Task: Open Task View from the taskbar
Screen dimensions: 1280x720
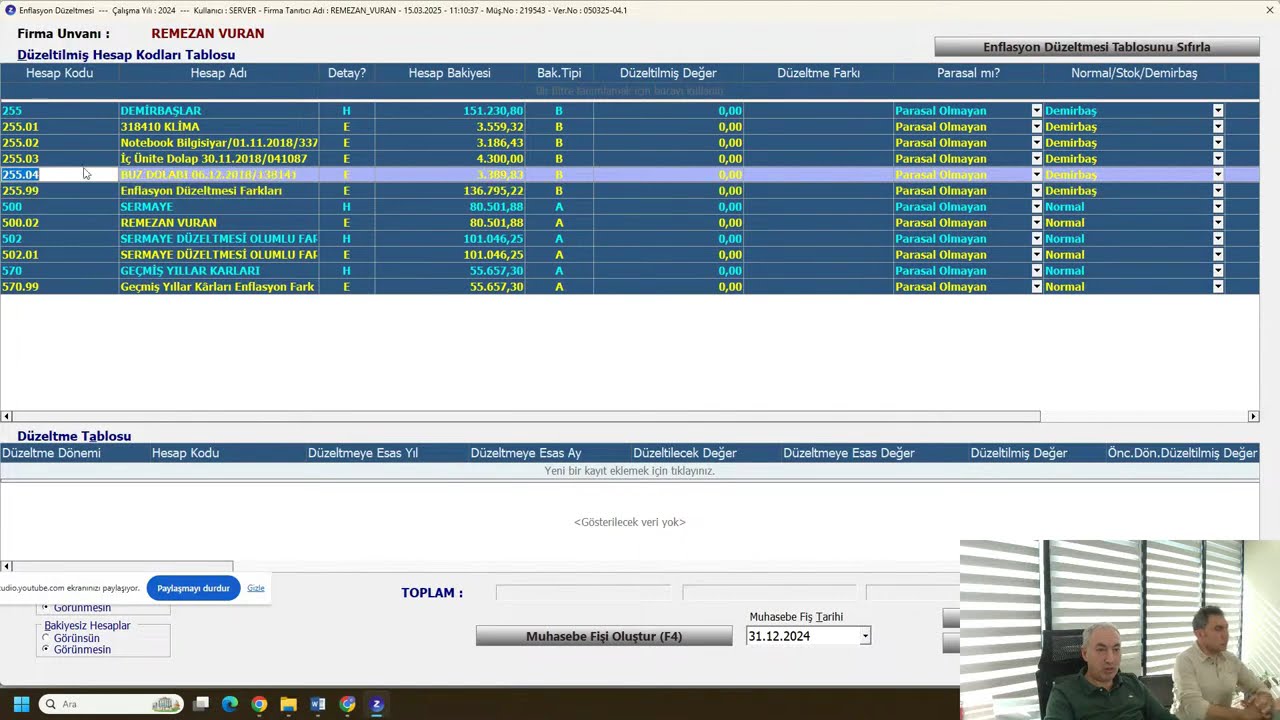Action: tap(201, 704)
